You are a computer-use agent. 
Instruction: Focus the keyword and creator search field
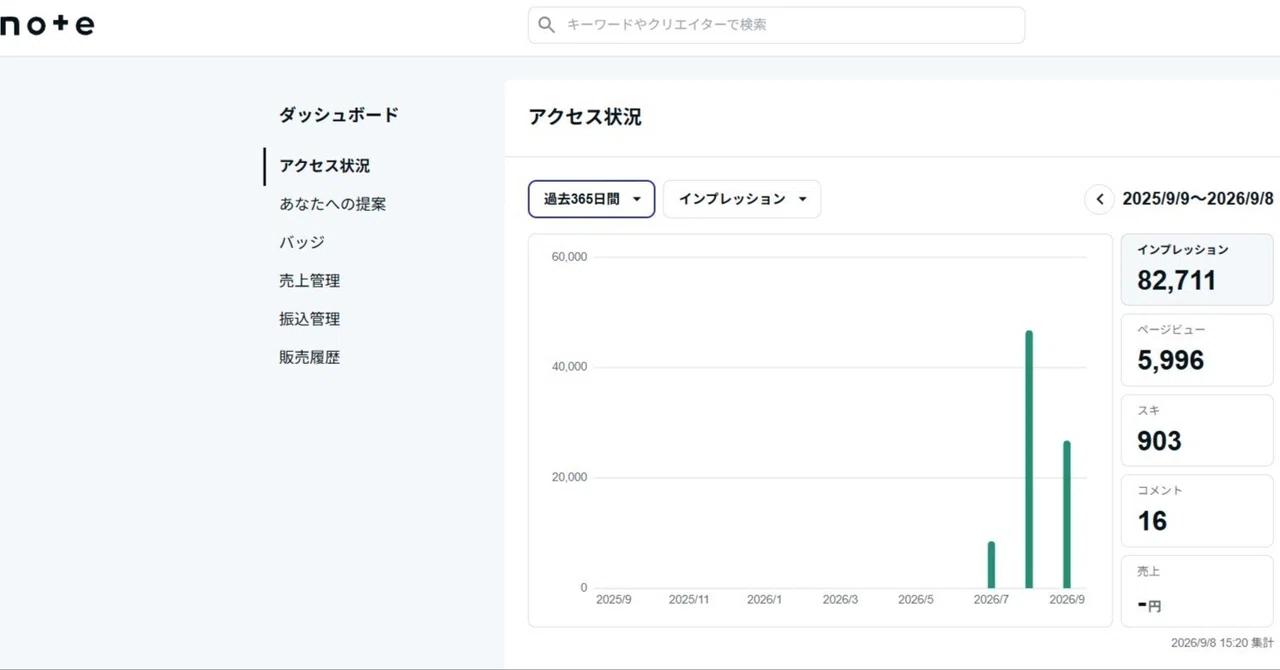(x=776, y=25)
